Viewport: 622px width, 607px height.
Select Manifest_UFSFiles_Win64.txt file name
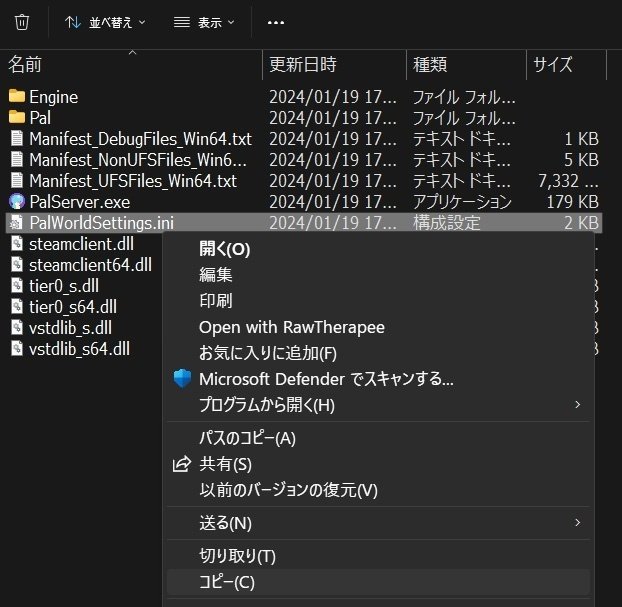click(133, 181)
